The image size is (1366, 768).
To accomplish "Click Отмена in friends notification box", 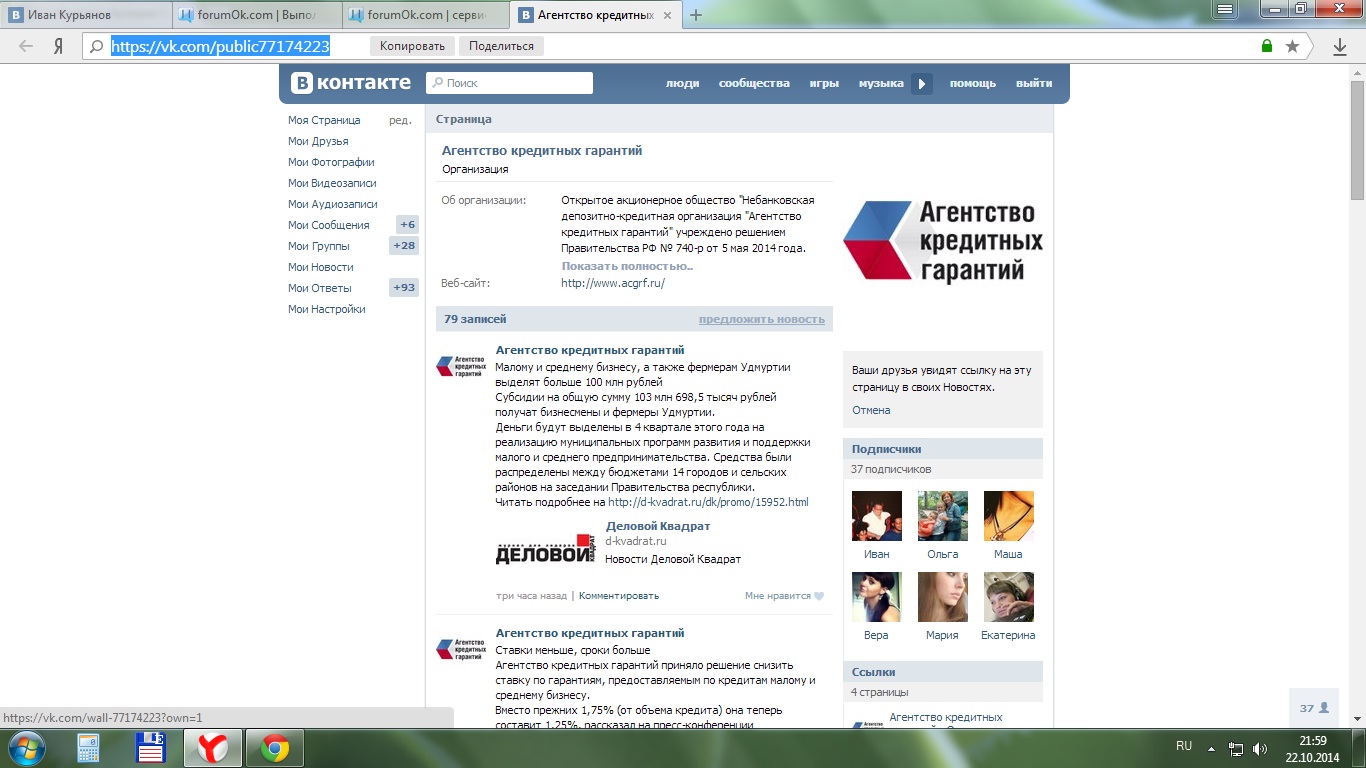I will tap(871, 410).
